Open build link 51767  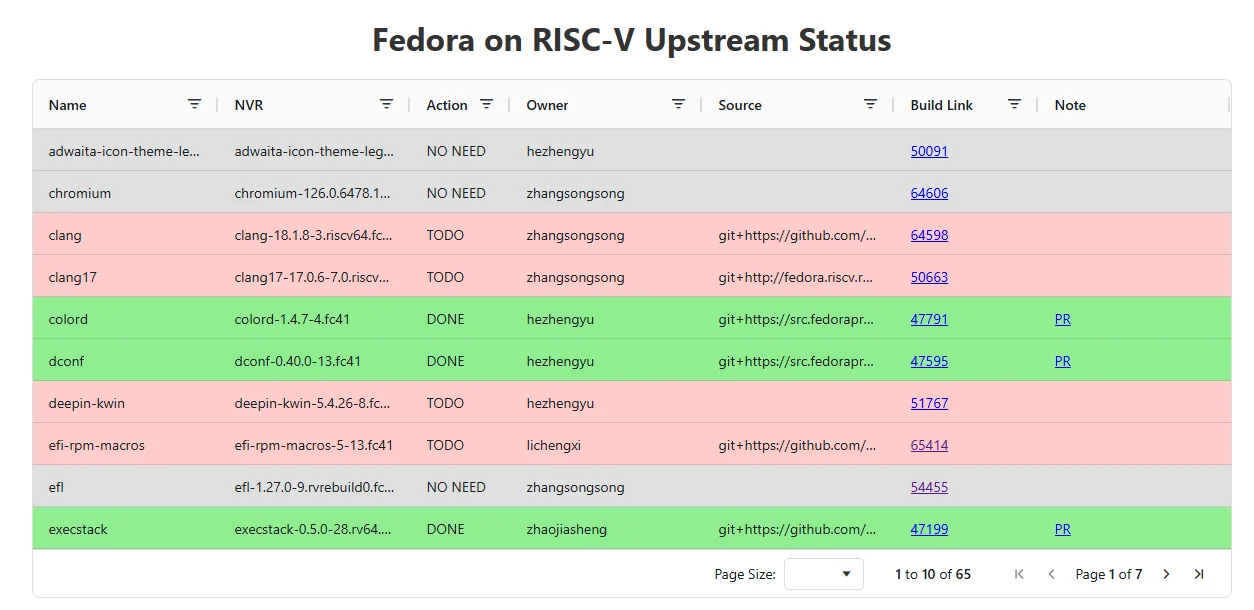[x=929, y=403]
